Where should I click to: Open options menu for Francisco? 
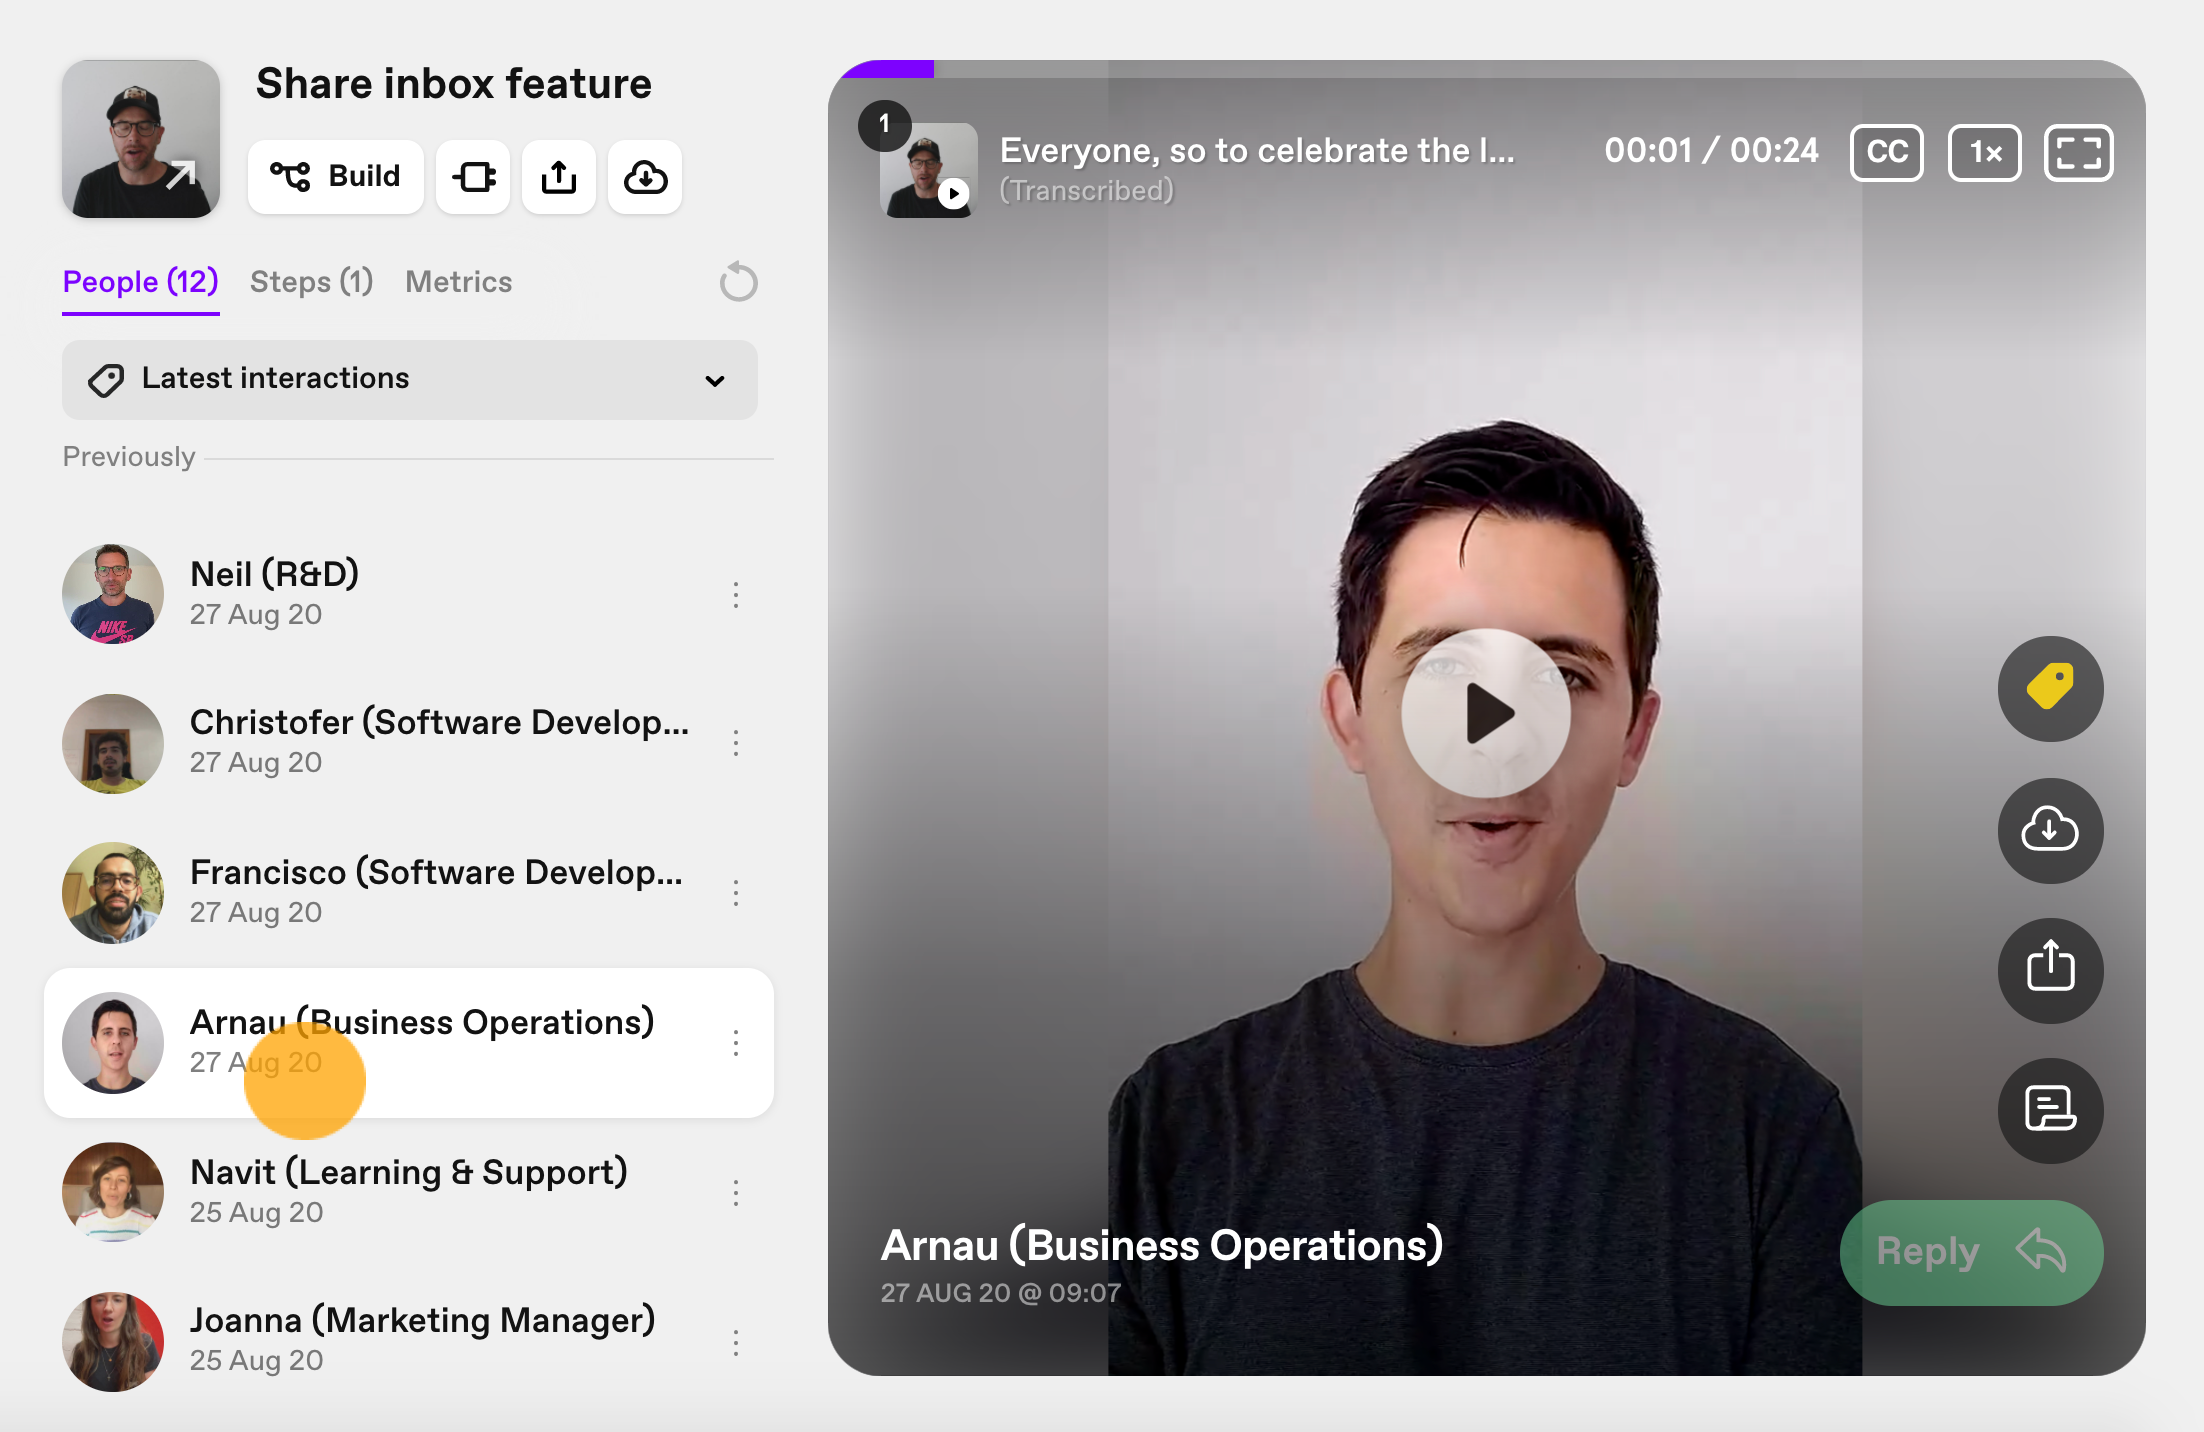click(736, 893)
